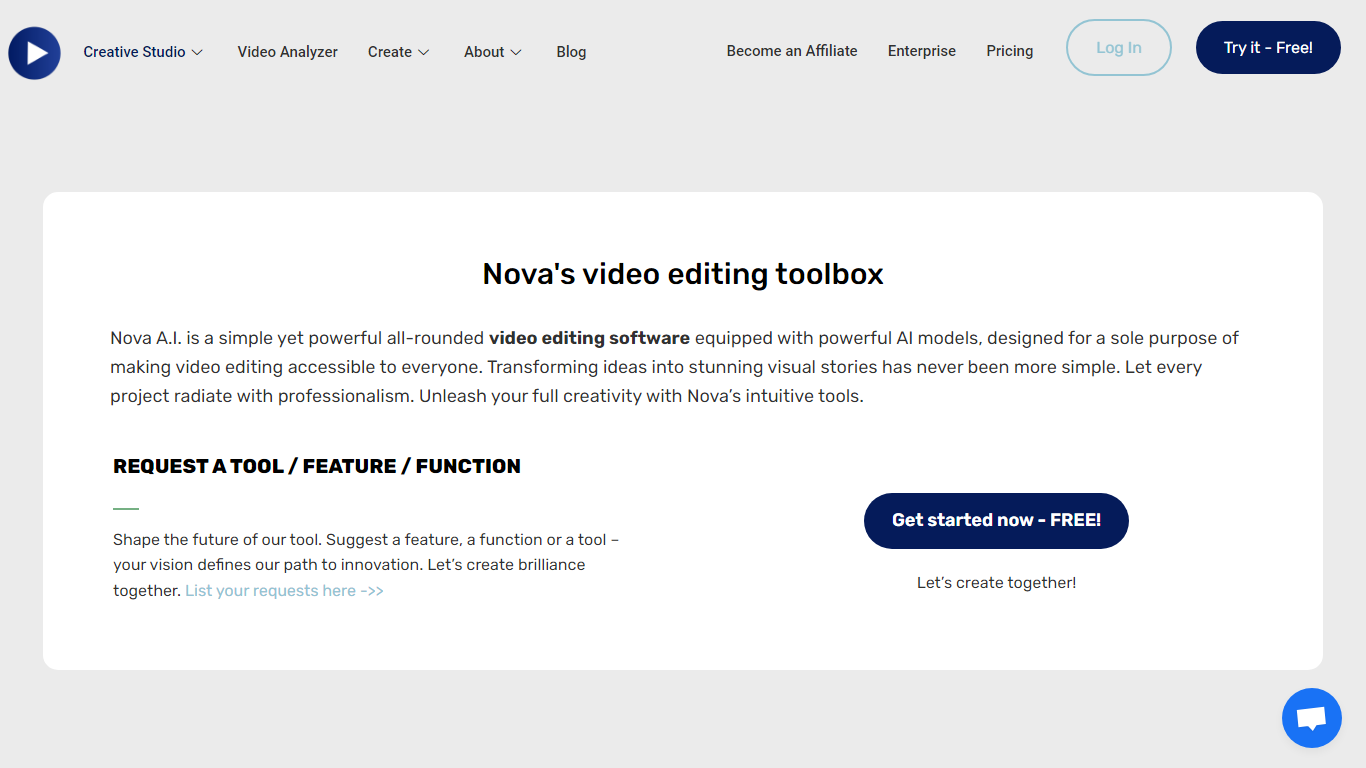
Task: View the Pricing page
Action: click(1009, 51)
